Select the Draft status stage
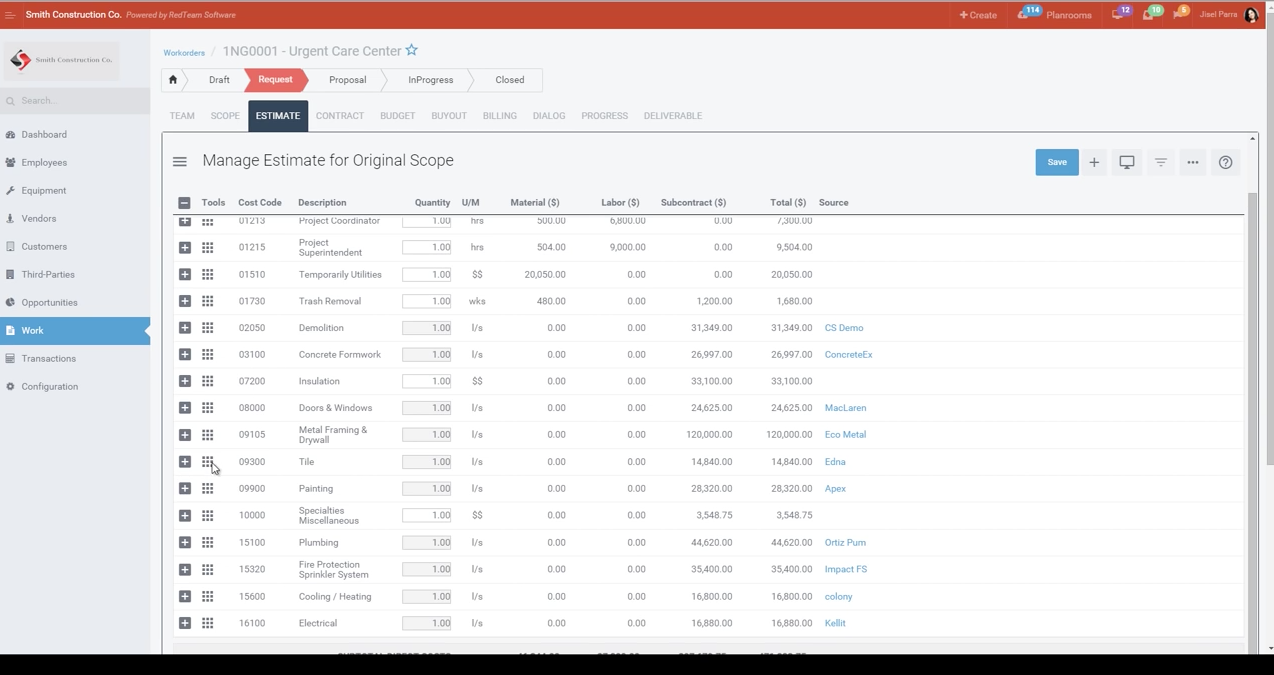This screenshot has height=675, width=1274. point(219,80)
